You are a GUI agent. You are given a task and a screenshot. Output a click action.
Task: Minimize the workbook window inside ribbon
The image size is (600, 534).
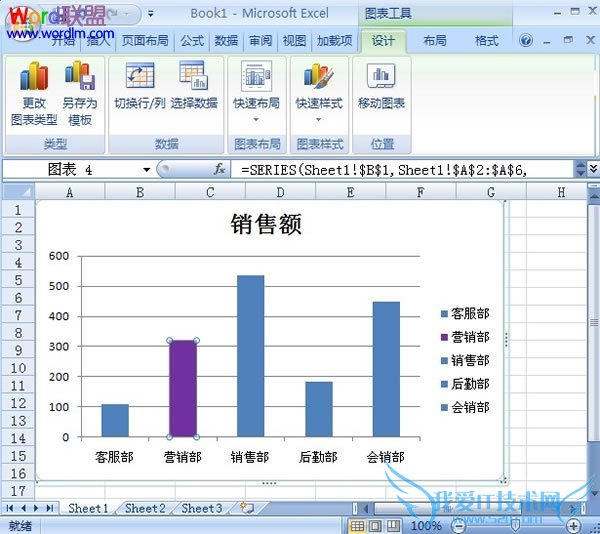point(546,41)
